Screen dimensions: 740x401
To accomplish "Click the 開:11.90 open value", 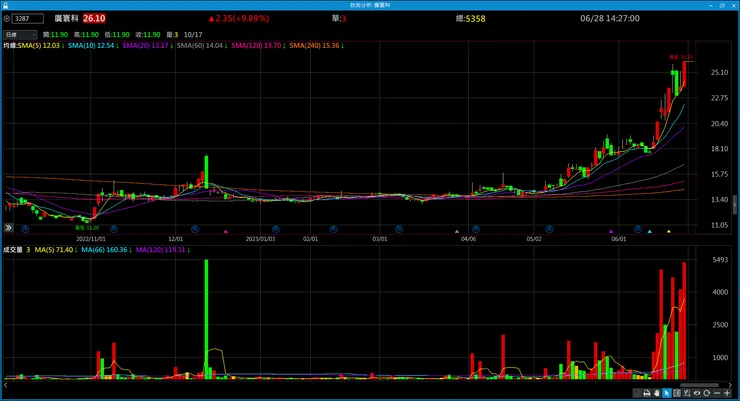I will coord(55,35).
